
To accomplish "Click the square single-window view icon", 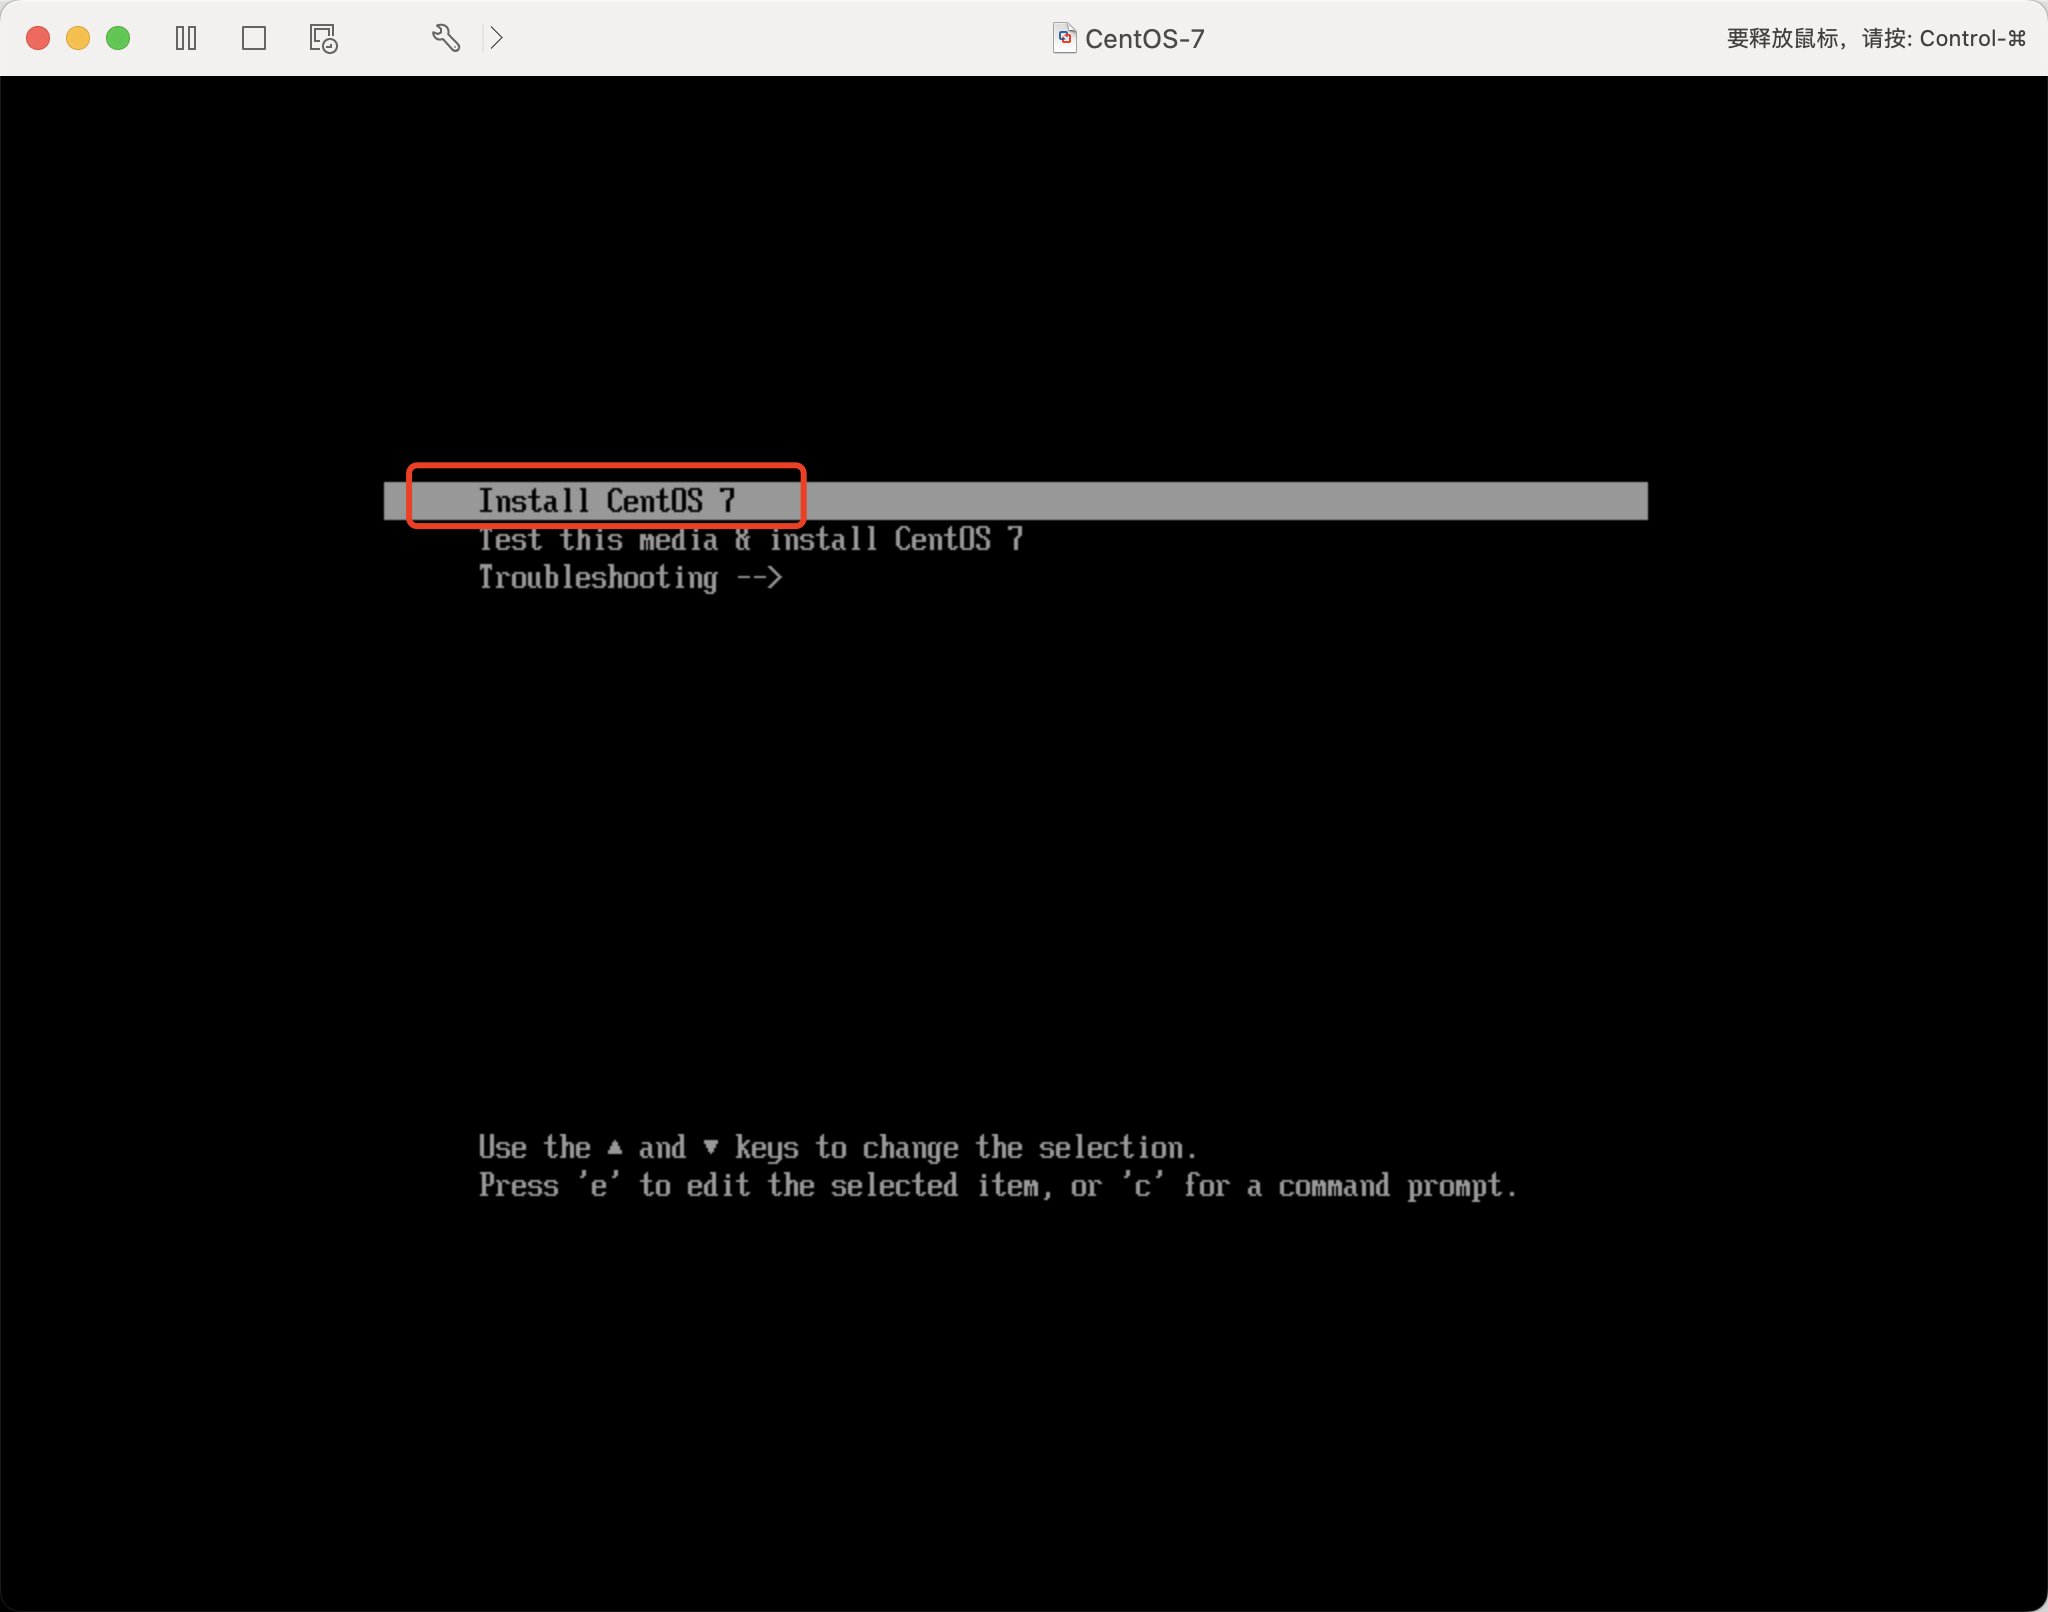I will point(254,38).
